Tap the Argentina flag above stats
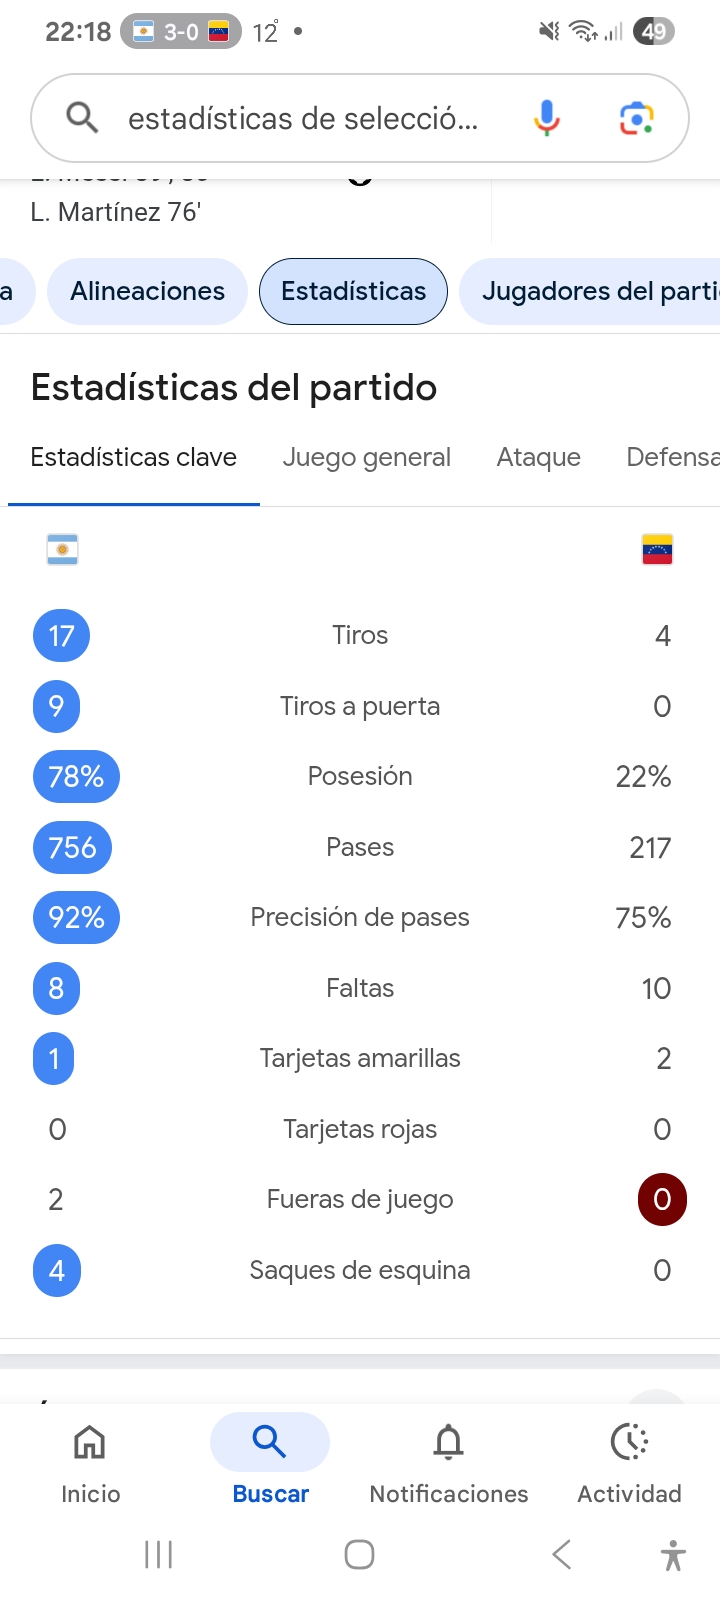The height and width of the screenshot is (1600, 720). [x=62, y=550]
